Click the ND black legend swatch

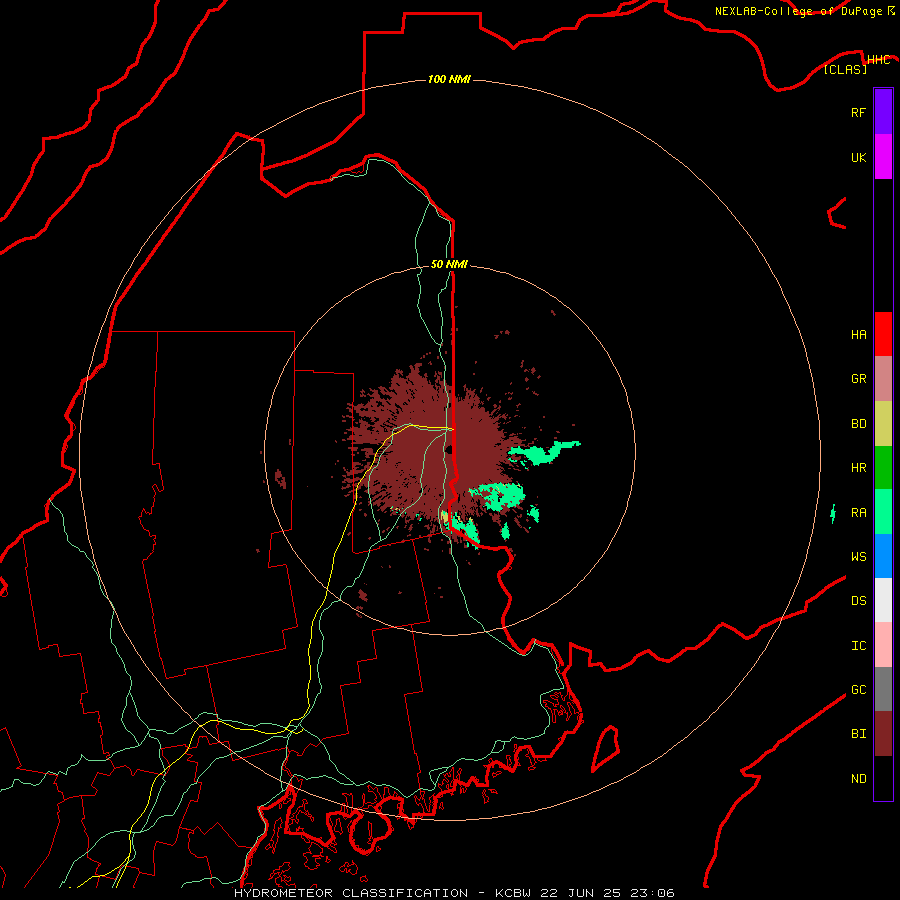click(883, 778)
